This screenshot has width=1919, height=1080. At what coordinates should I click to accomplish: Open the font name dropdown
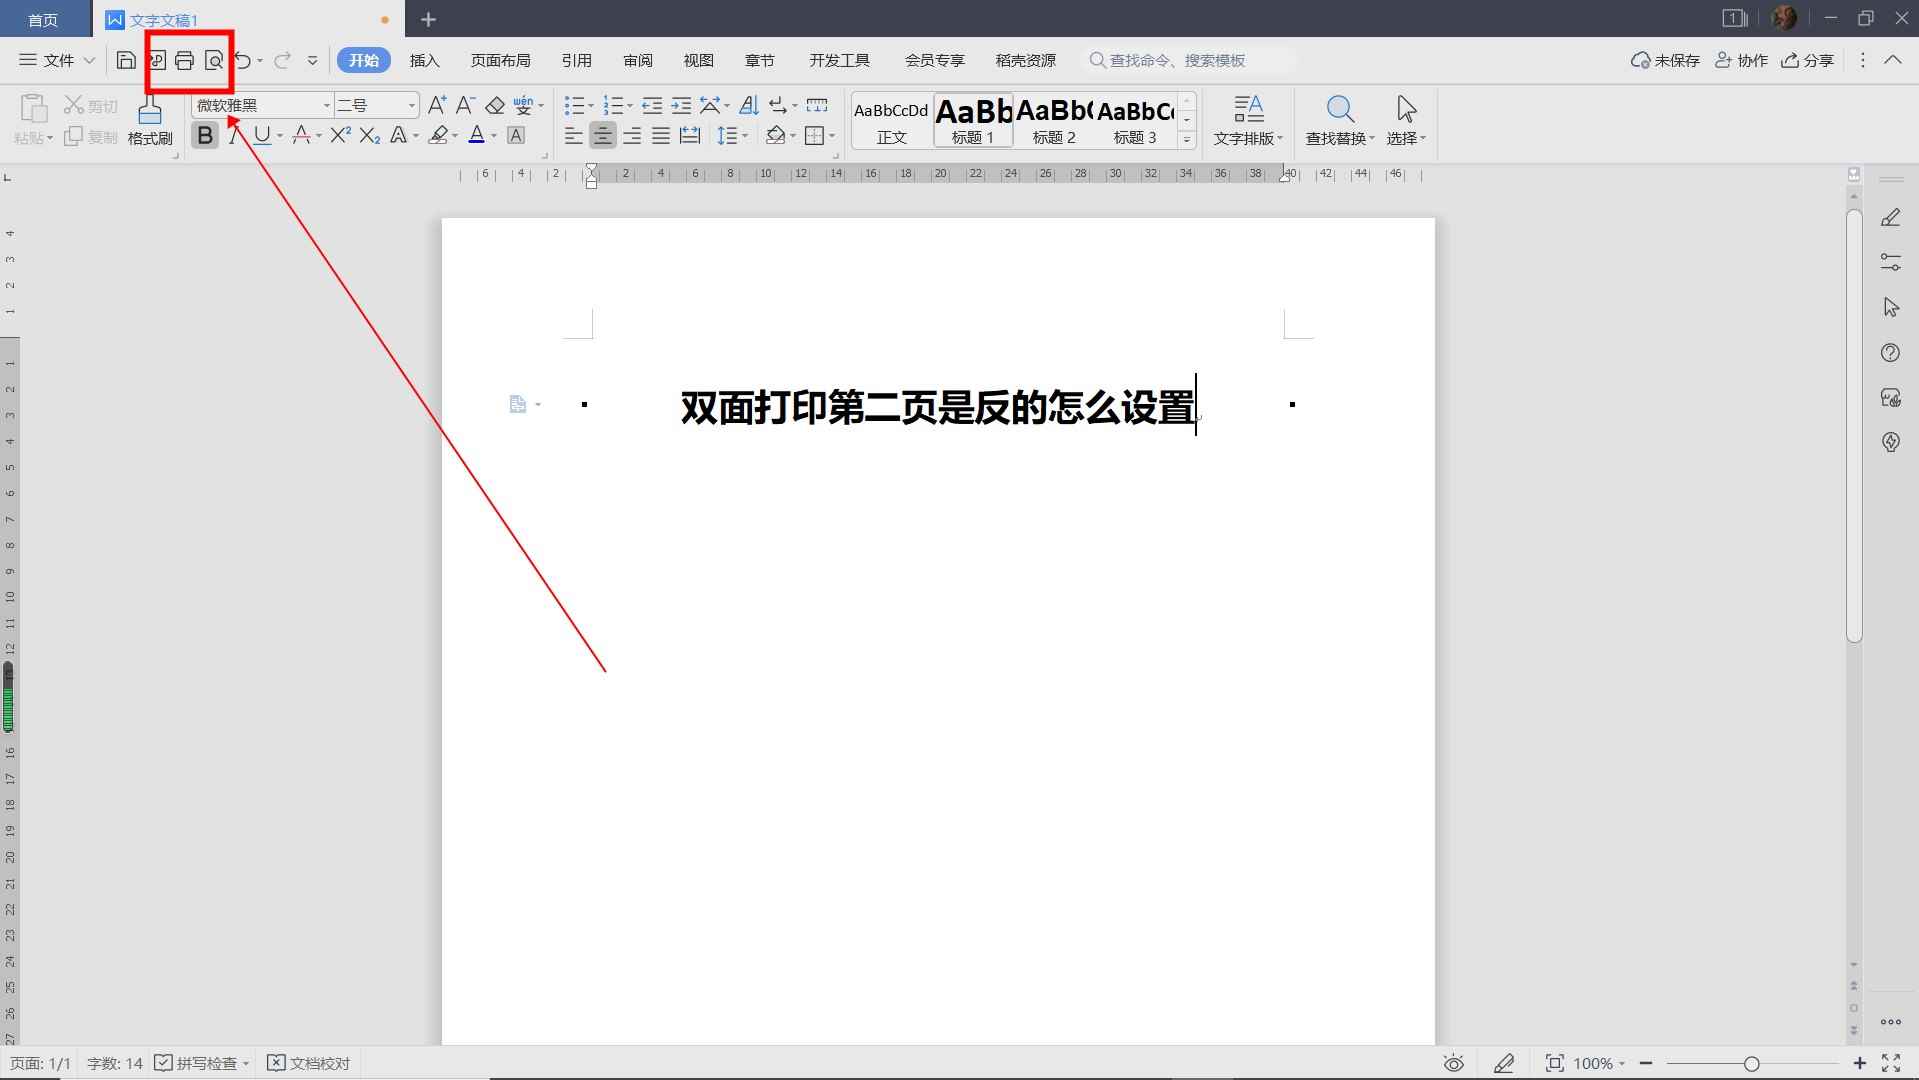tap(327, 104)
